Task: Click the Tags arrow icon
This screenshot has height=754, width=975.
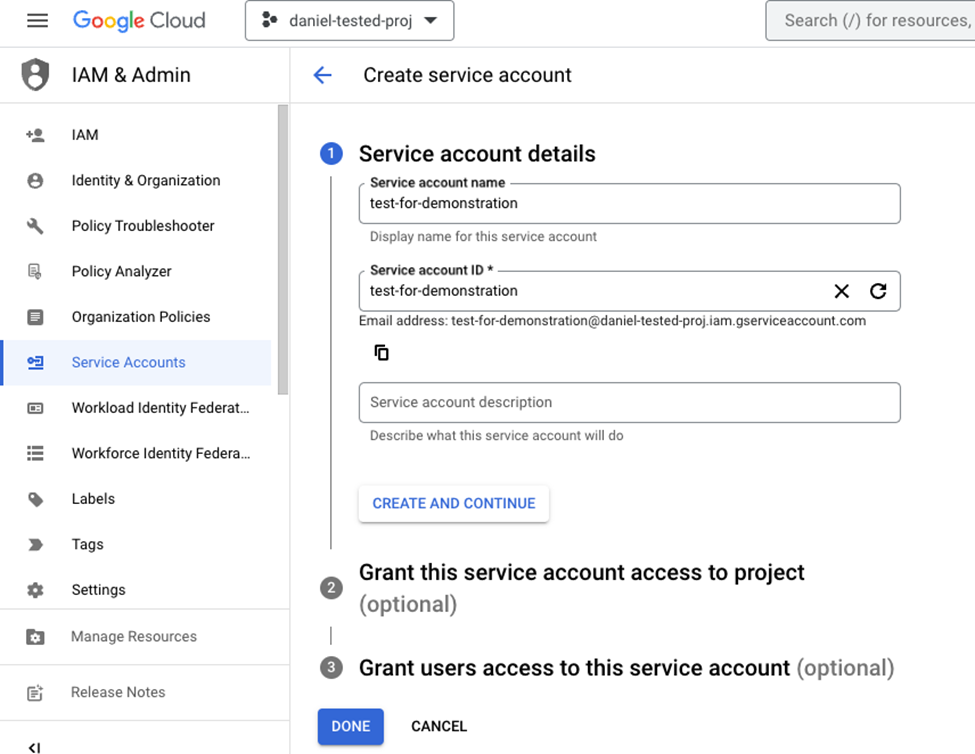Action: click(x=35, y=545)
